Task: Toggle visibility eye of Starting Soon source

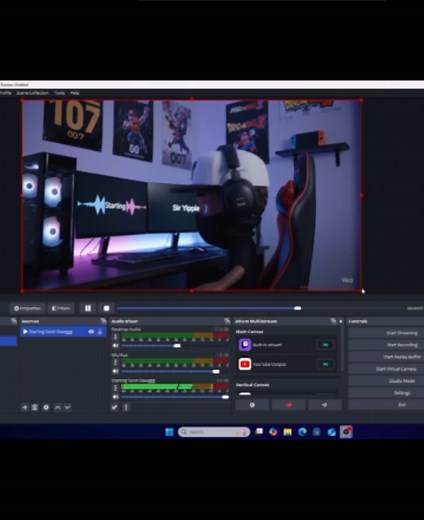Action: [x=91, y=332]
